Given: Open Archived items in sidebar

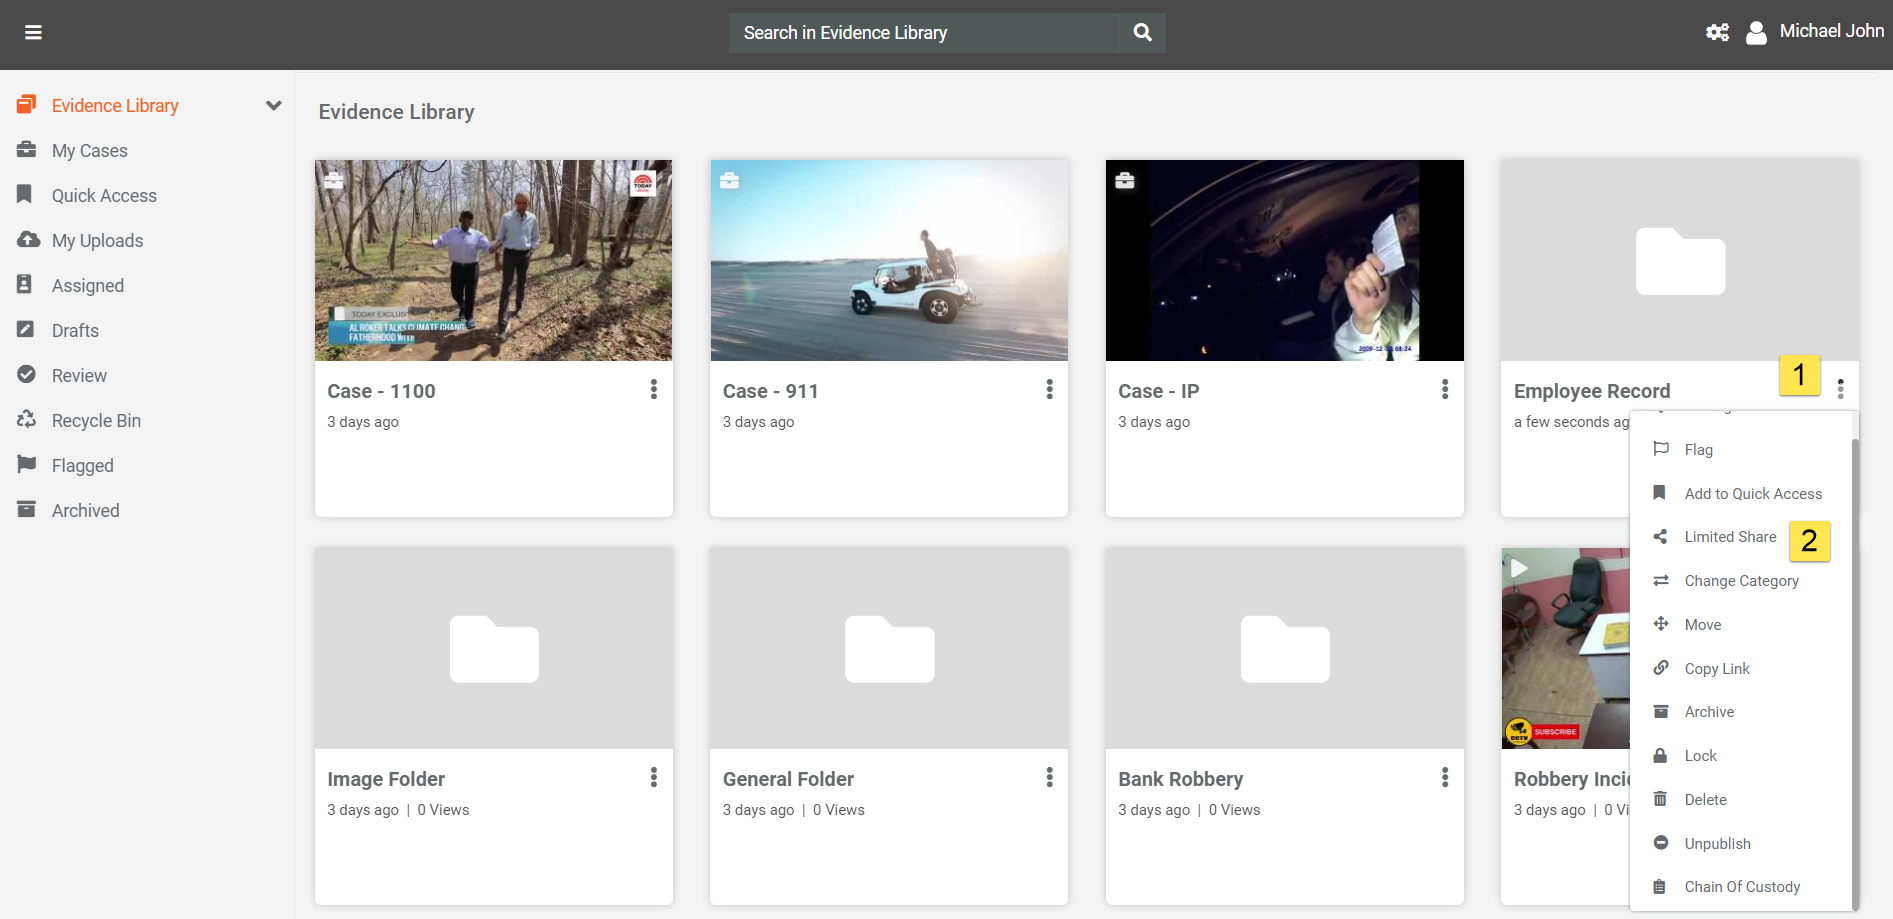Looking at the screenshot, I should (x=85, y=511).
